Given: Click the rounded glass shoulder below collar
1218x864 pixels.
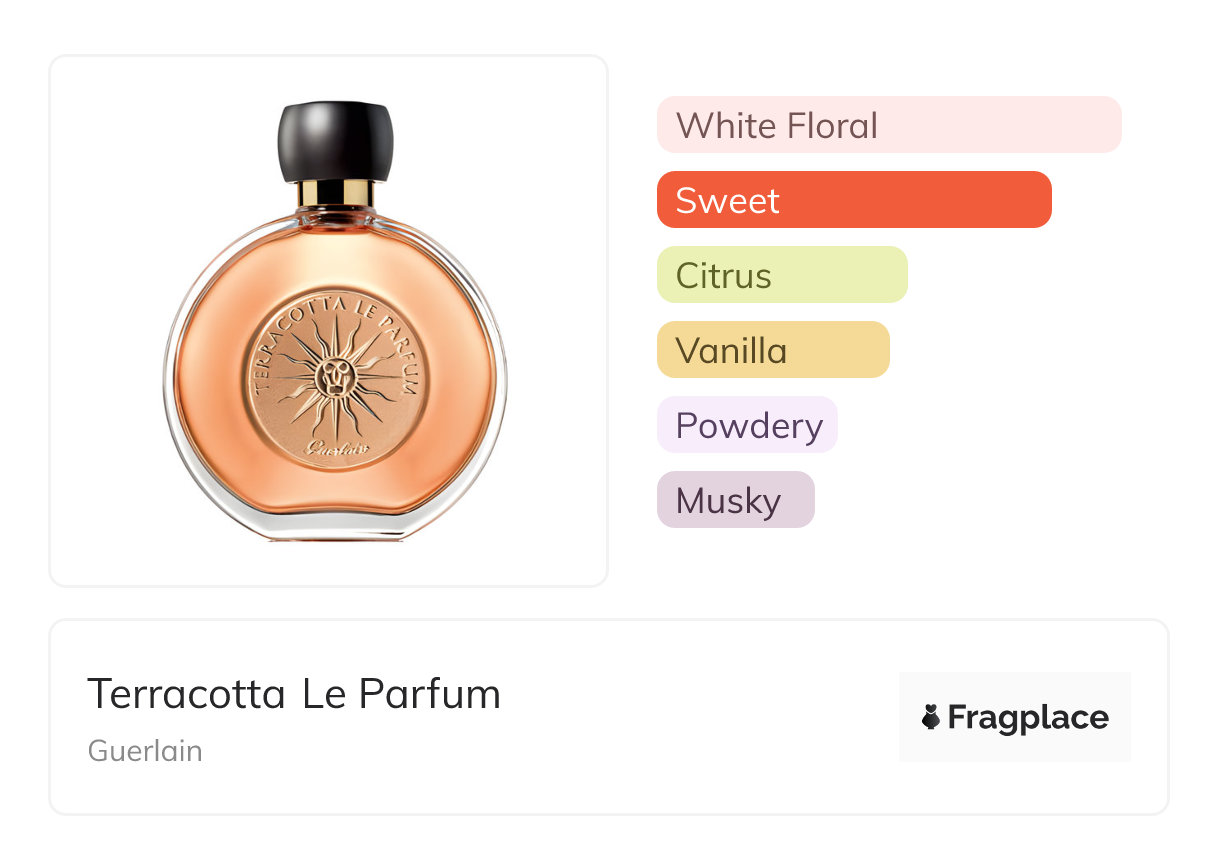Looking at the screenshot, I should 334,222.
